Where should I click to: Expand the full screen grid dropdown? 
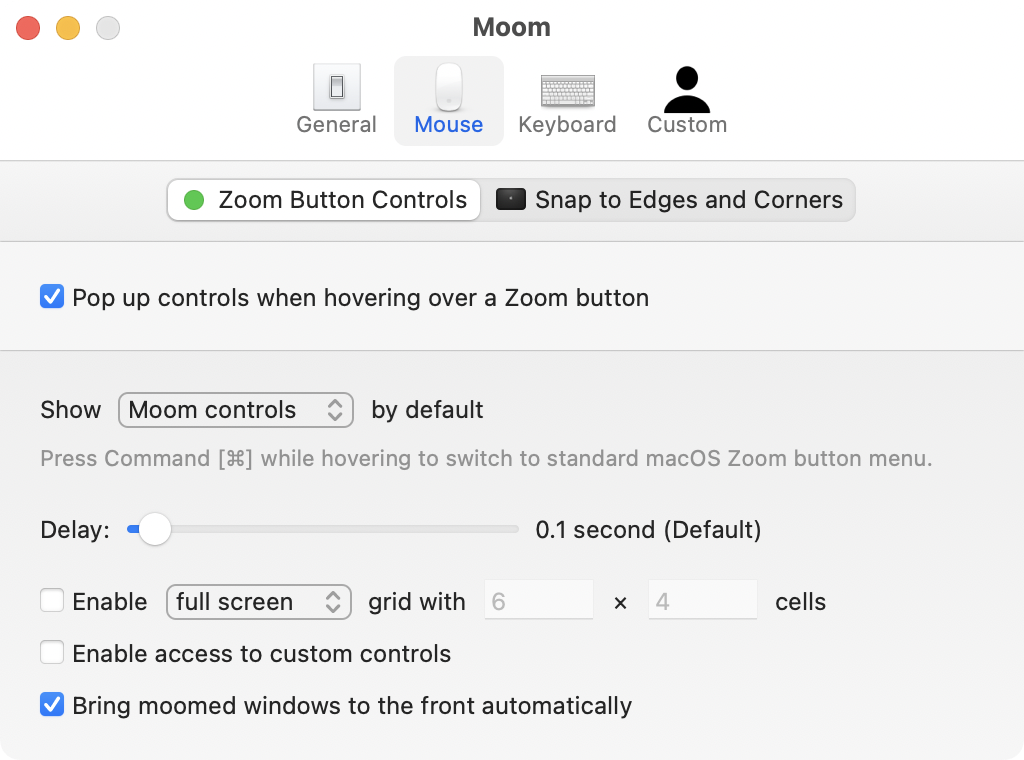point(258,602)
